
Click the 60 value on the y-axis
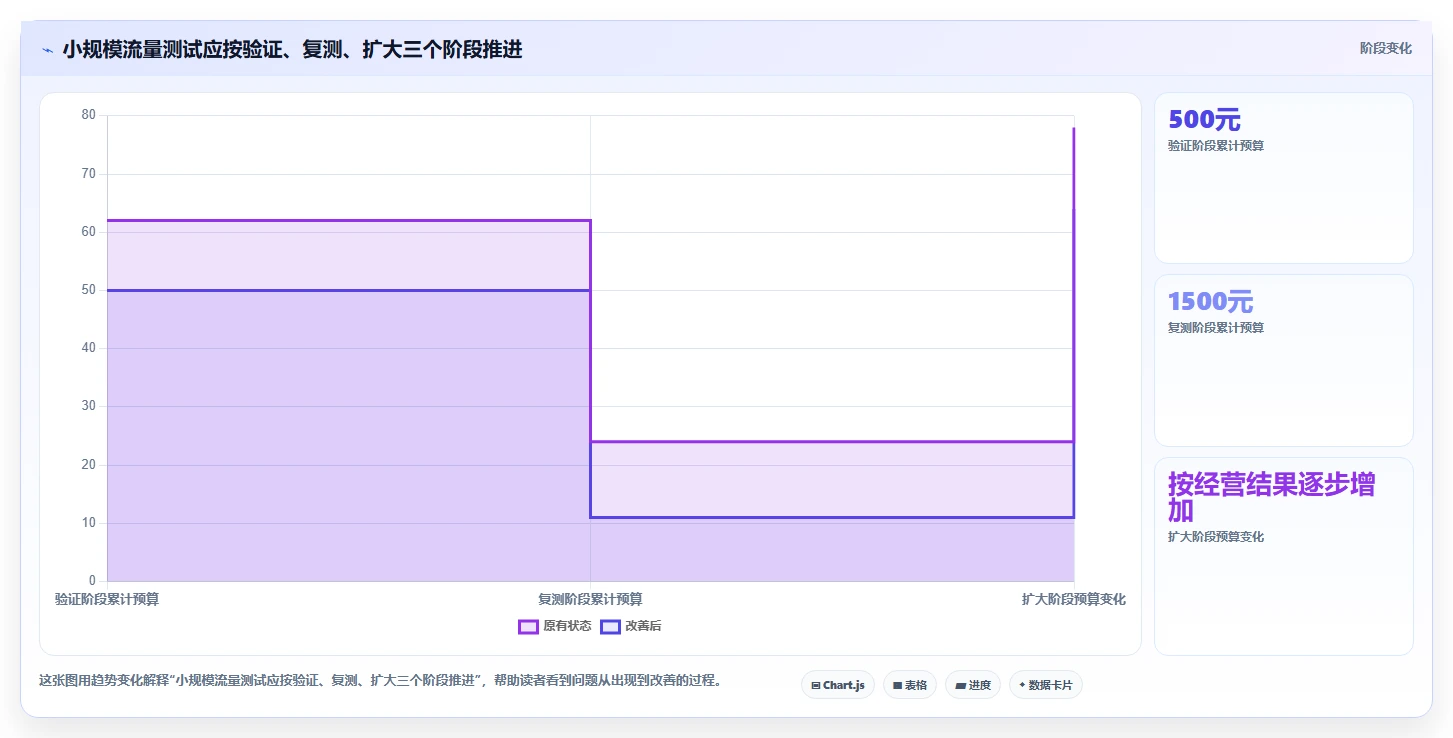[89, 232]
